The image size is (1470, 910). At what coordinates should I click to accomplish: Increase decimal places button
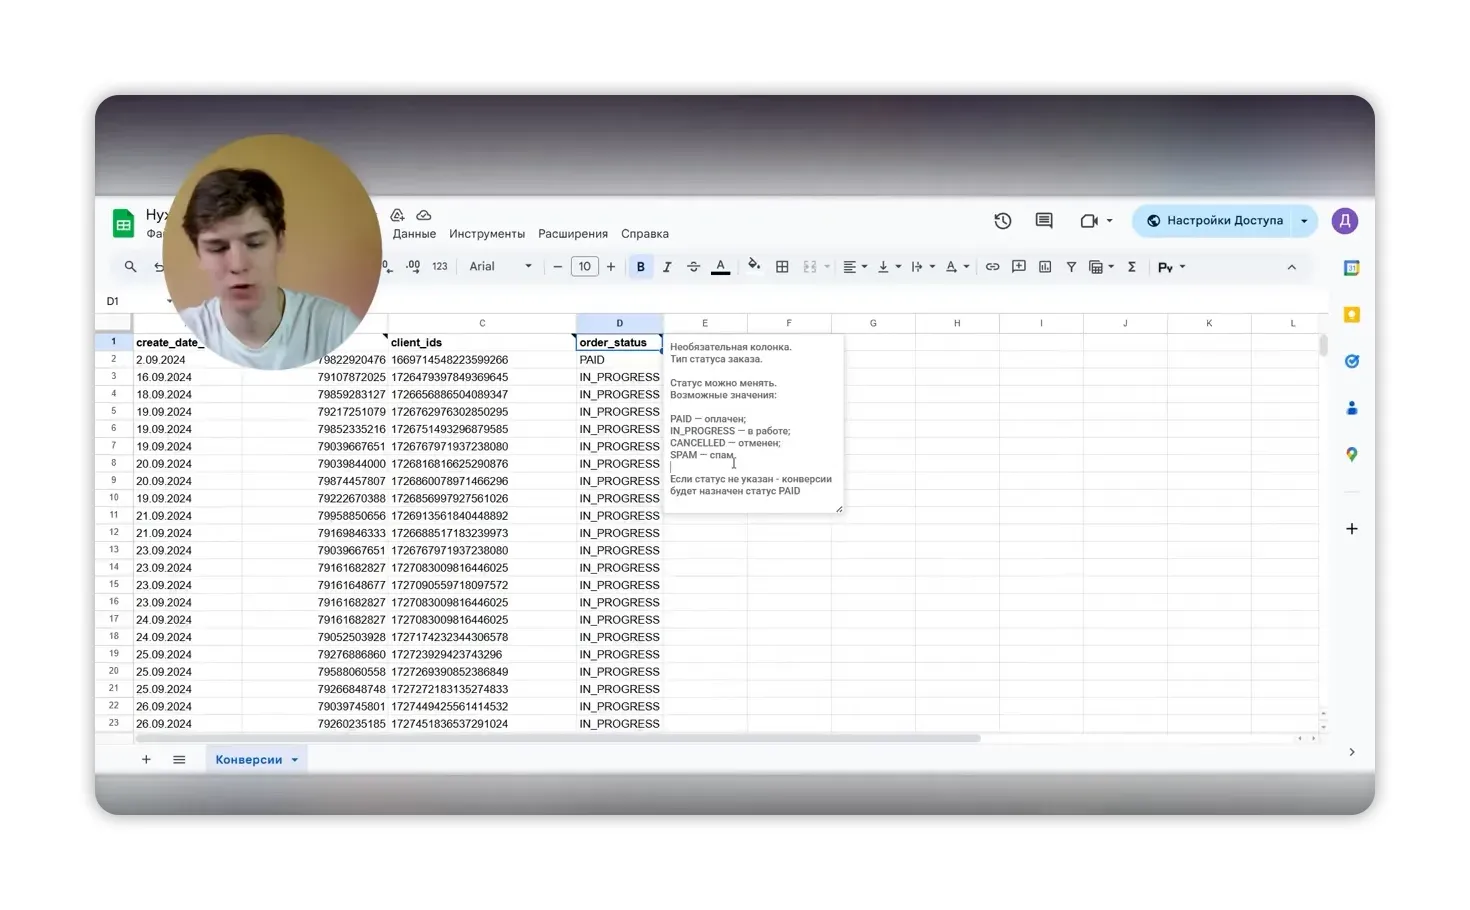(413, 266)
